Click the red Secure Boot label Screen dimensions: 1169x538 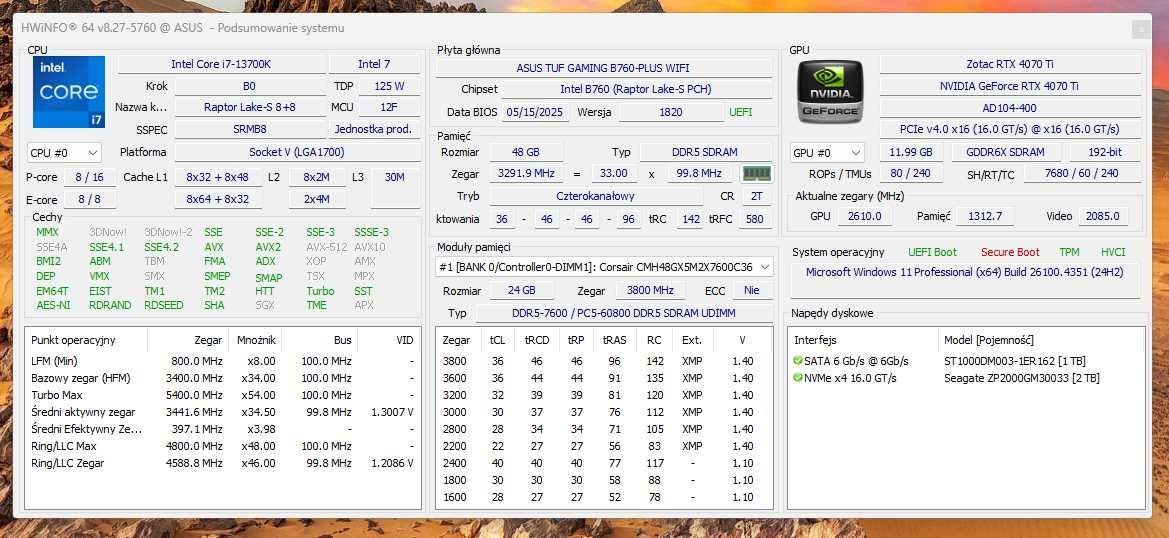[x=1010, y=253]
